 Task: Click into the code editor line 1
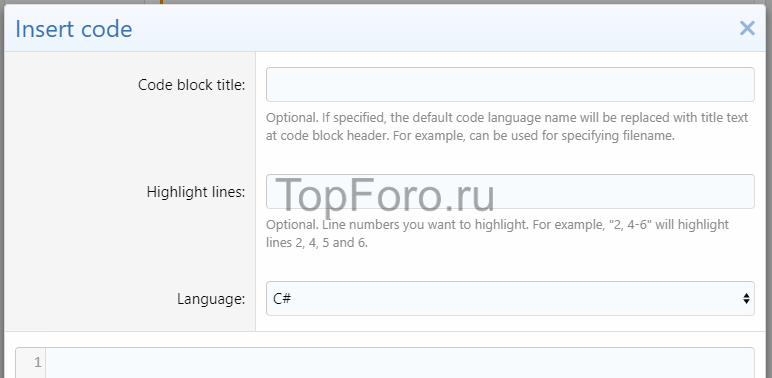click(400, 363)
